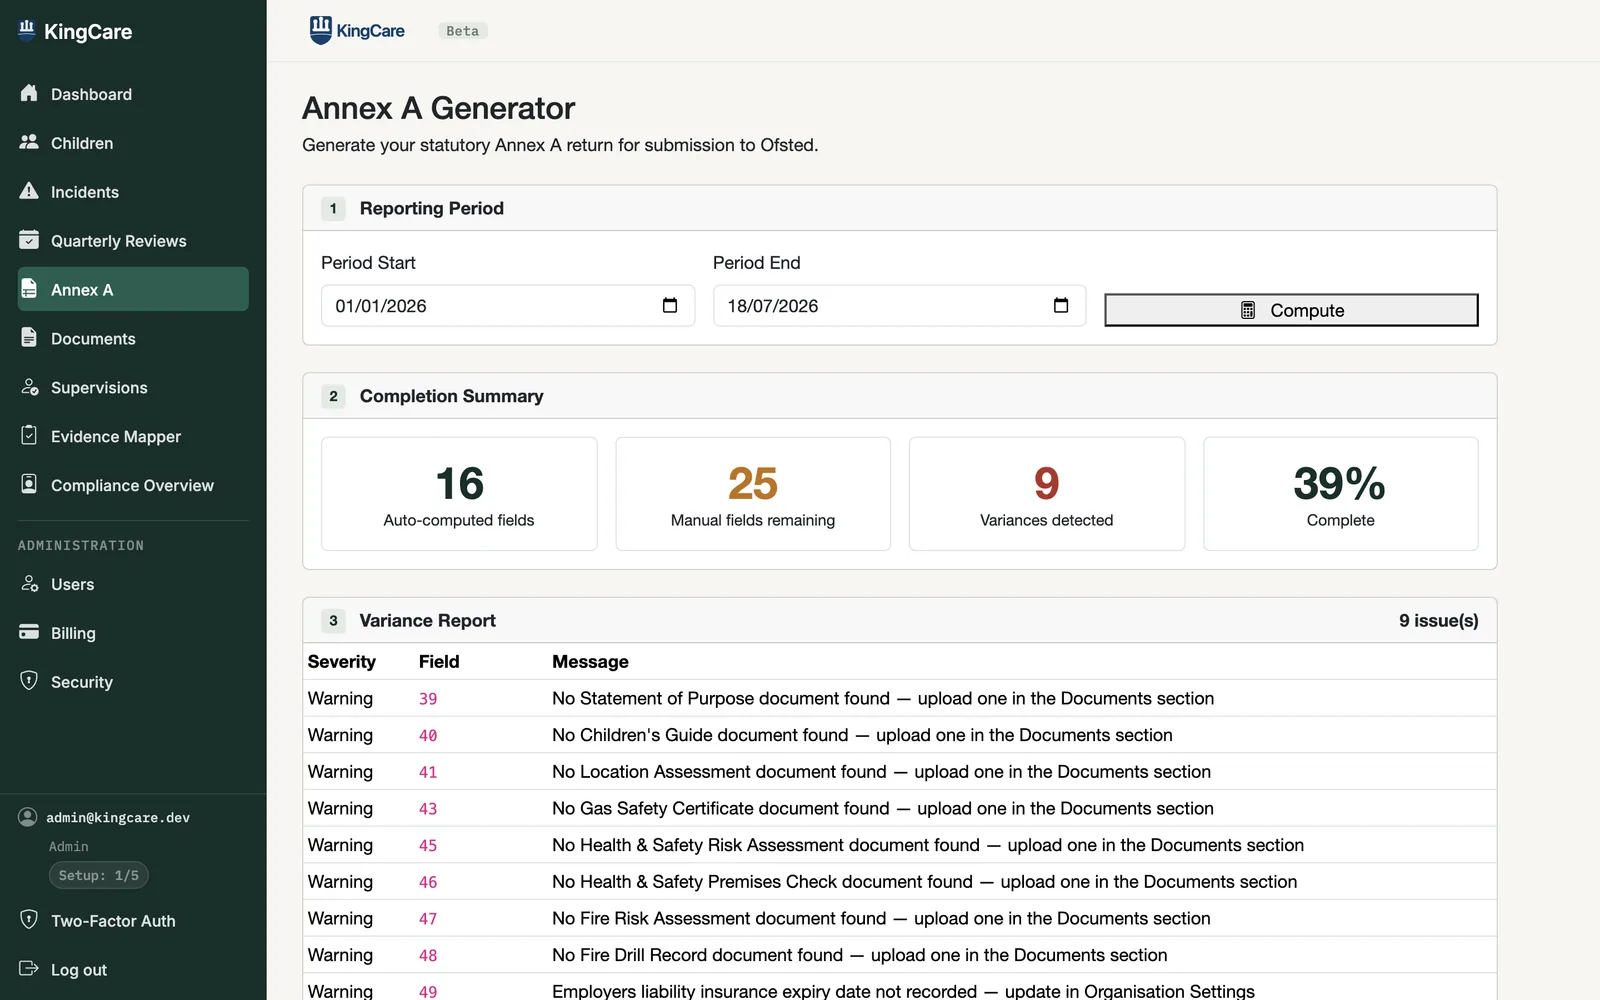Viewport: 1600px width, 1000px height.
Task: Click the KingCare sidebar logo icon
Action: pyautogui.click(x=27, y=29)
